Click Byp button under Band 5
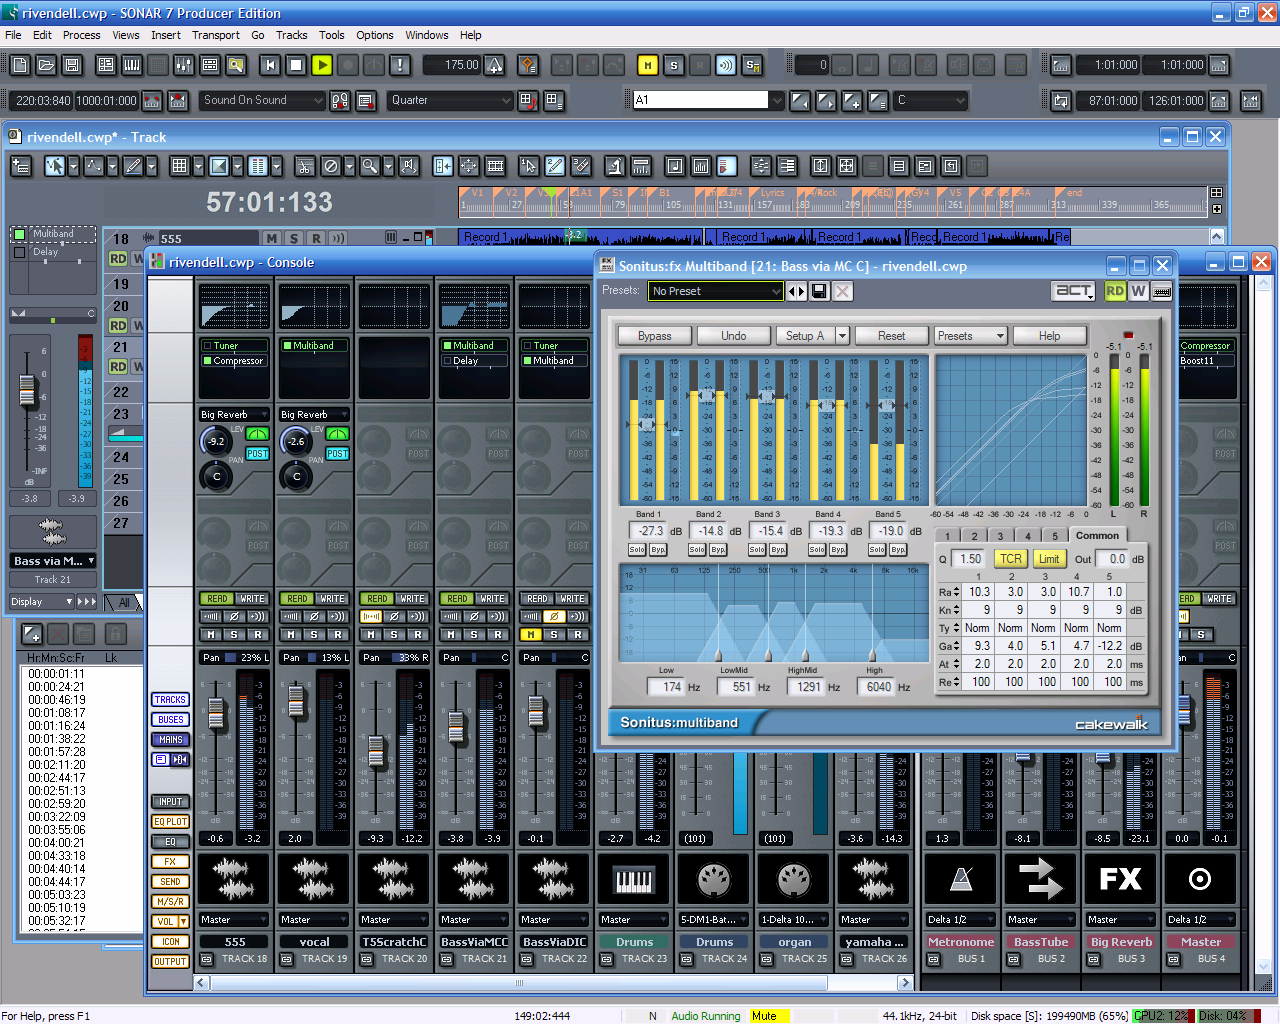This screenshot has height=1024, width=1280. 898,550
